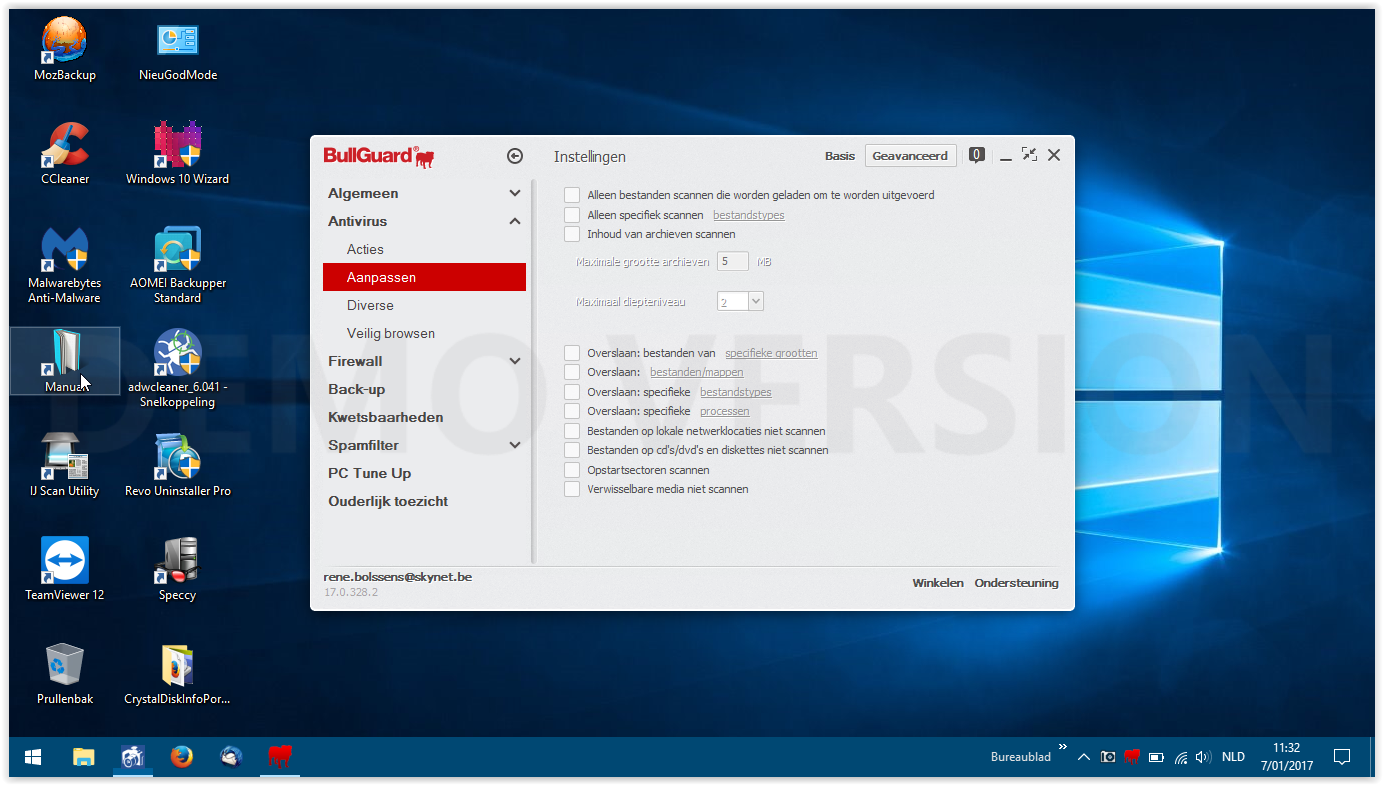Open Thunderbird from the taskbar
The width and height of the screenshot is (1383, 785).
230,757
